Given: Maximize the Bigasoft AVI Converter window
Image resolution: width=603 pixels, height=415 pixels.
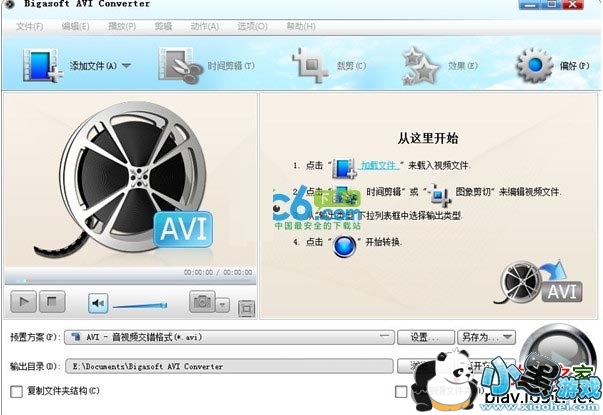Looking at the screenshot, I should 552,4.
